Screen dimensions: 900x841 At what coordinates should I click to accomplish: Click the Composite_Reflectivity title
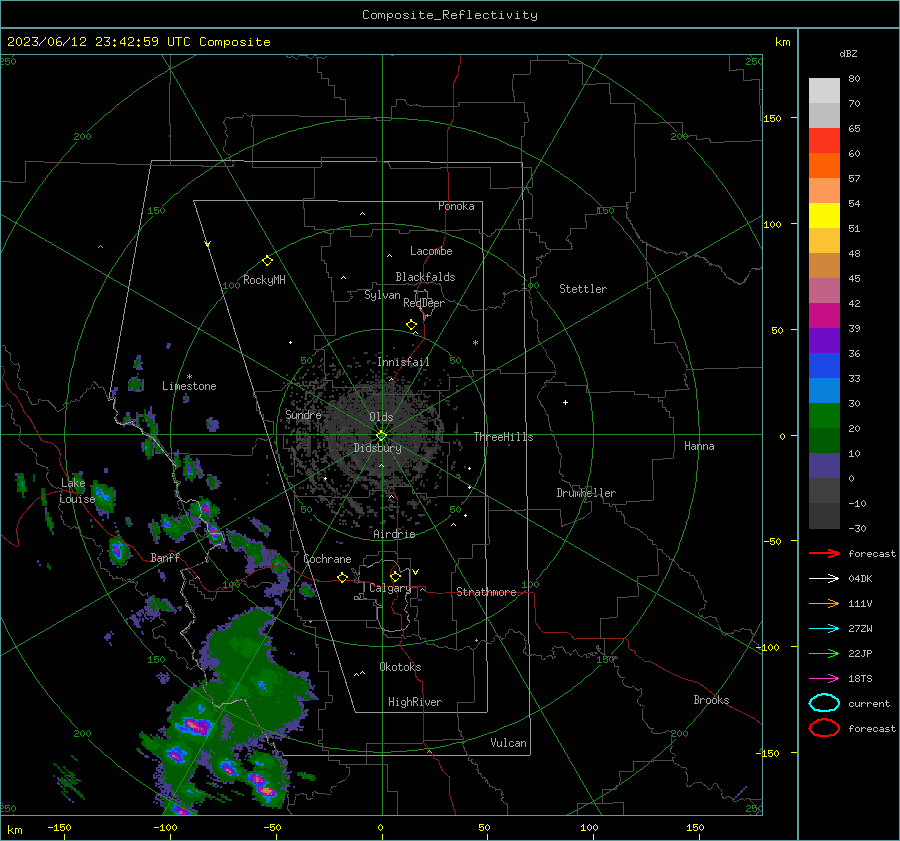450,15
